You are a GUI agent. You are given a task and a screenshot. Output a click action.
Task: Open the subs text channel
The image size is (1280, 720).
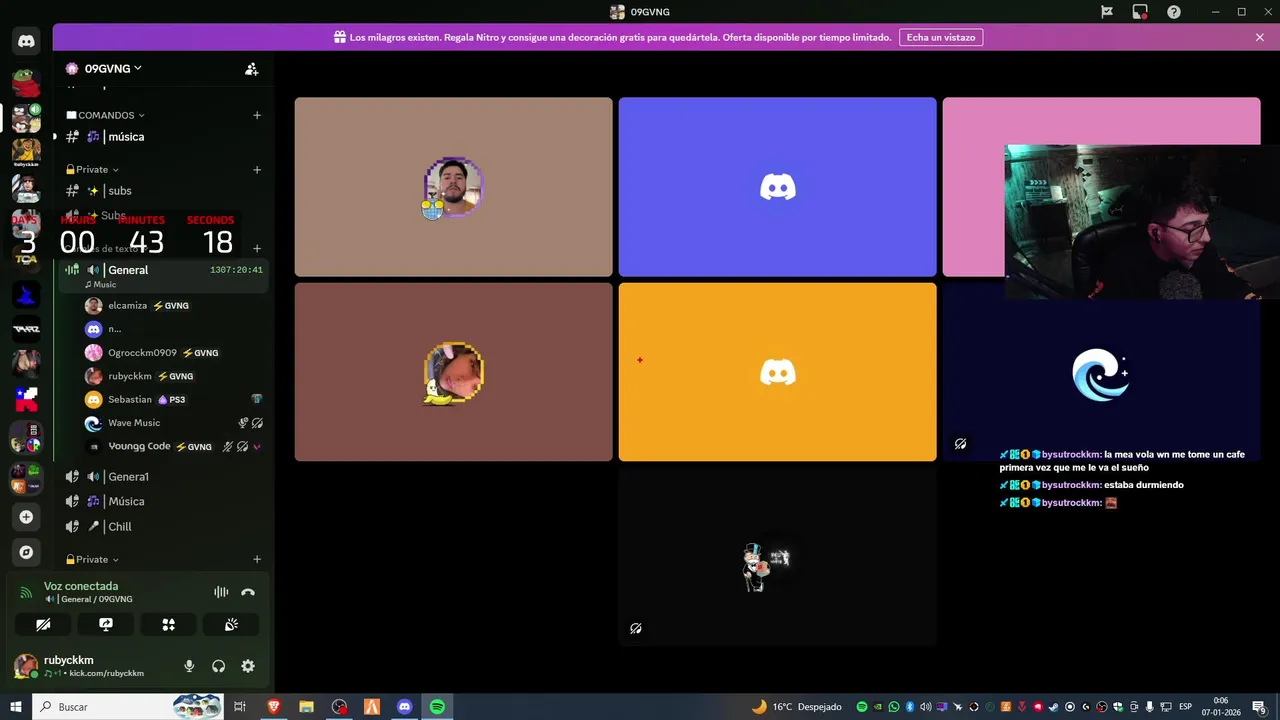[x=163, y=191]
